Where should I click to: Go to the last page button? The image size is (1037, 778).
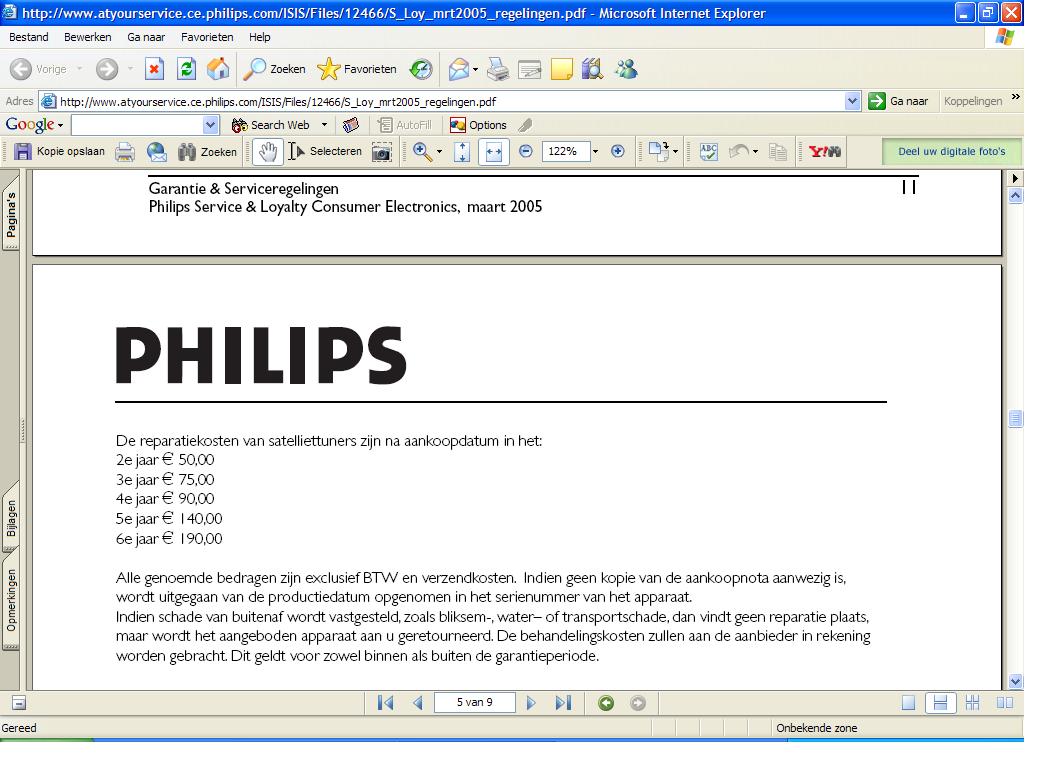point(563,703)
